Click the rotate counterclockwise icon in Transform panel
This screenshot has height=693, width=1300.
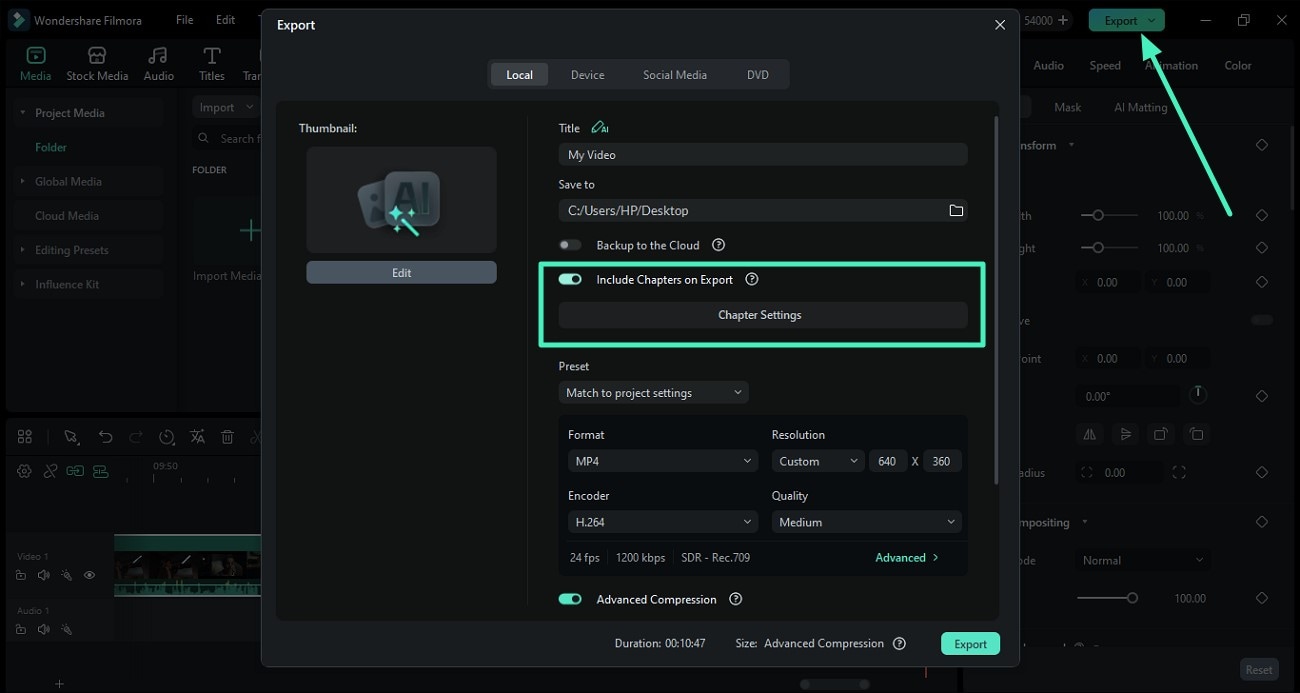(x=1196, y=434)
